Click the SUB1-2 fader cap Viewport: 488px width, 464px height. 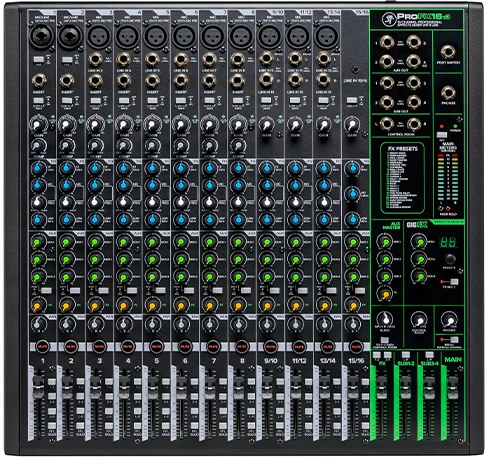pyautogui.click(x=405, y=387)
